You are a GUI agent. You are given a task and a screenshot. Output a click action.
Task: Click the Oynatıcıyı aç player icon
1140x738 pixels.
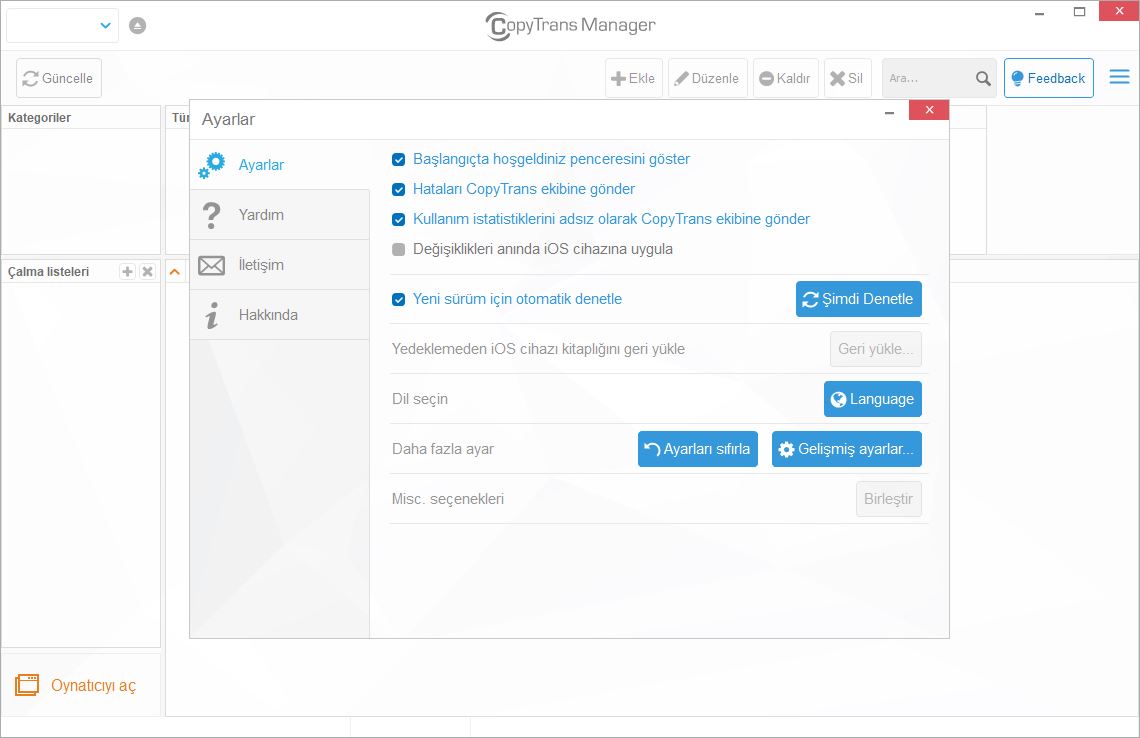pos(27,685)
